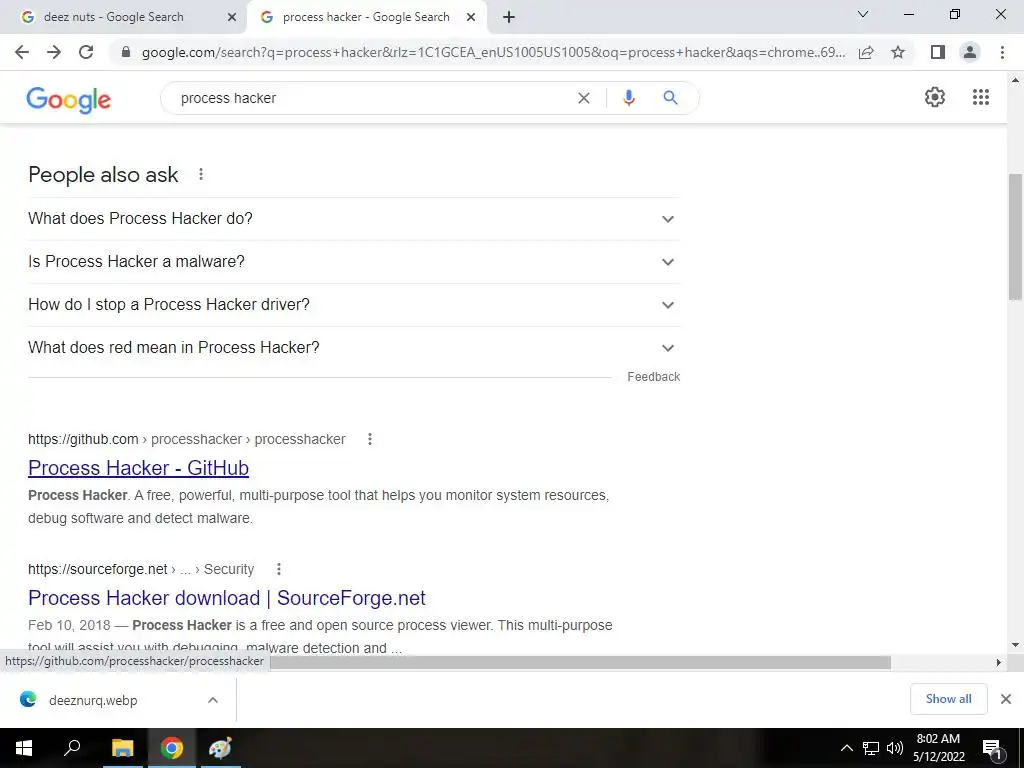1024x768 pixels.
Task: Click the horizontal scrollbar right arrow
Action: coord(998,662)
